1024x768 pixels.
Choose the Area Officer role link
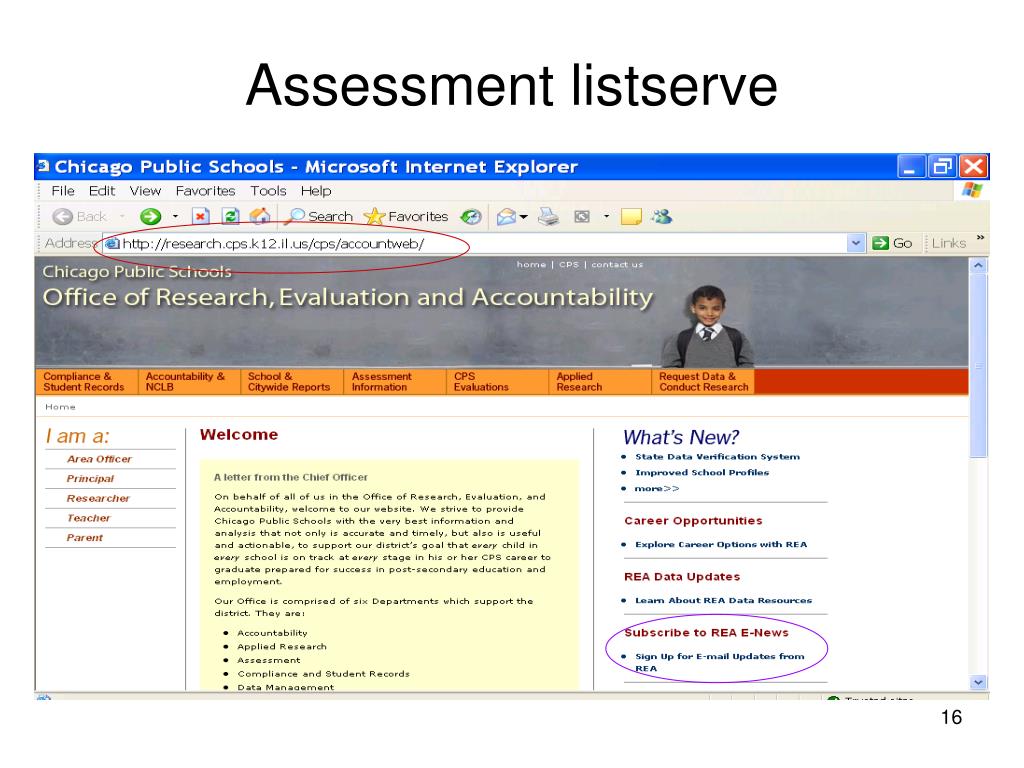pyautogui.click(x=99, y=459)
